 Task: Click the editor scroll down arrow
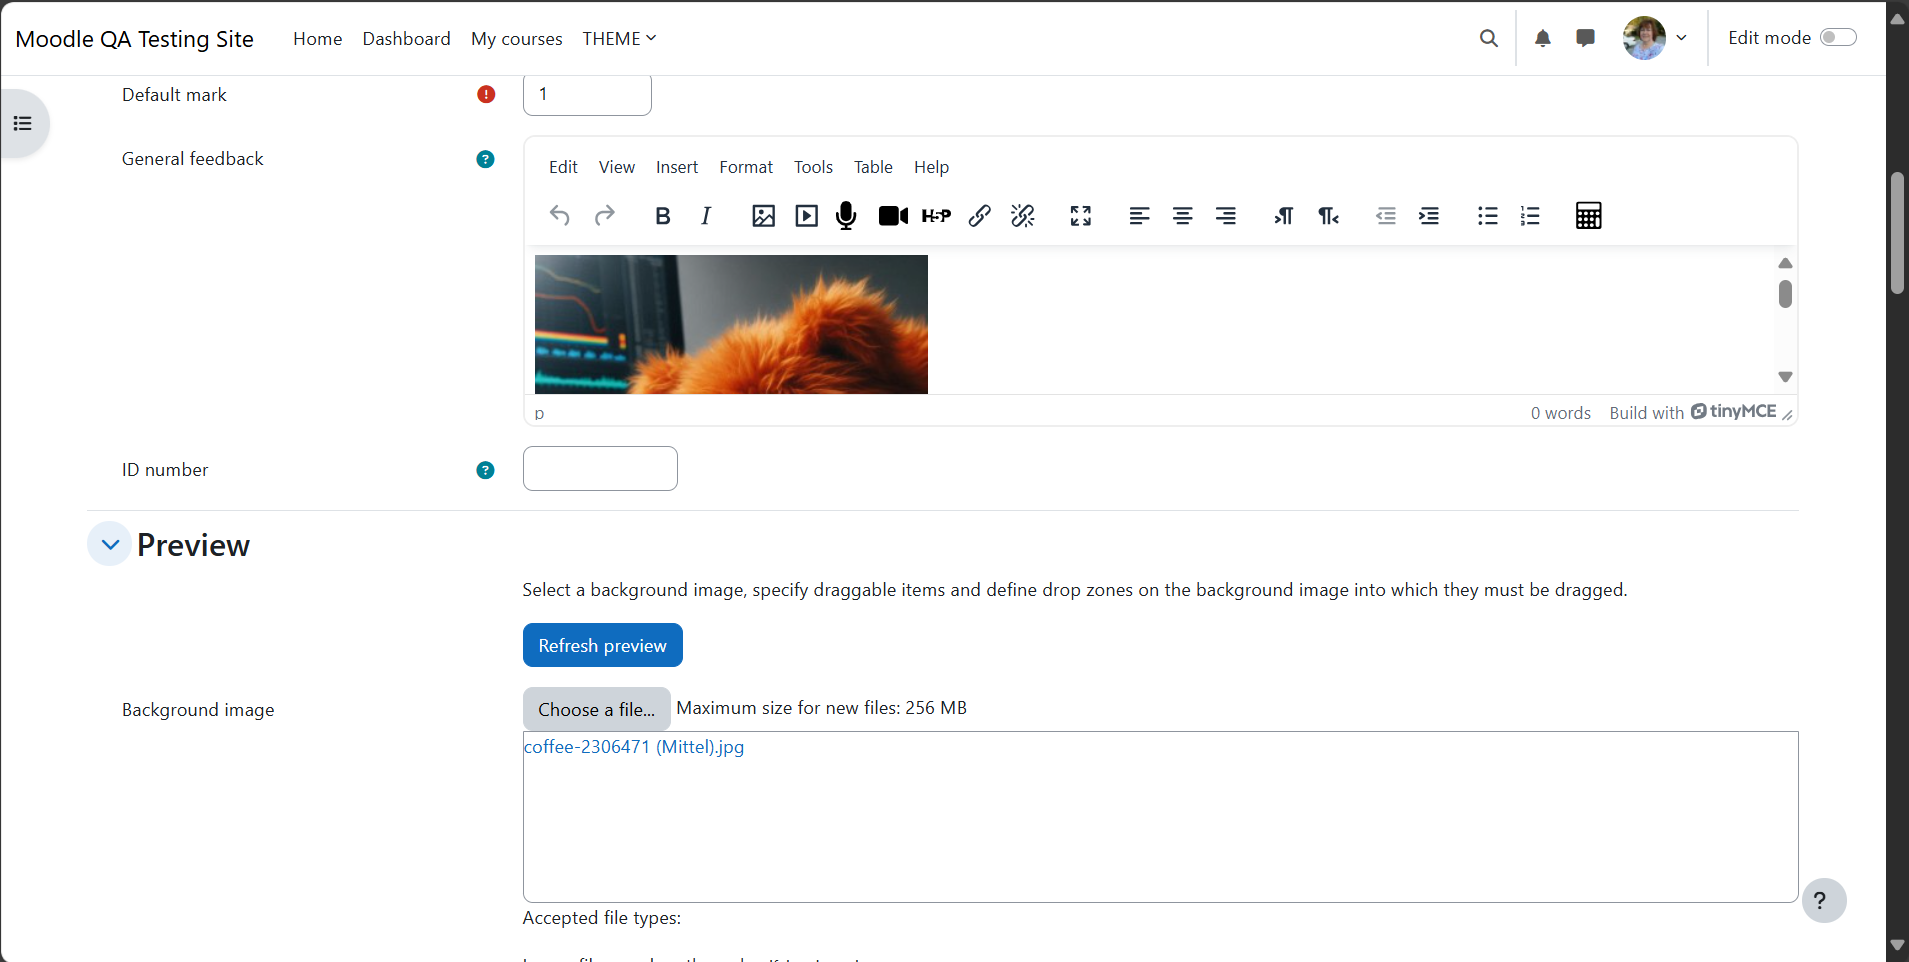(1785, 377)
